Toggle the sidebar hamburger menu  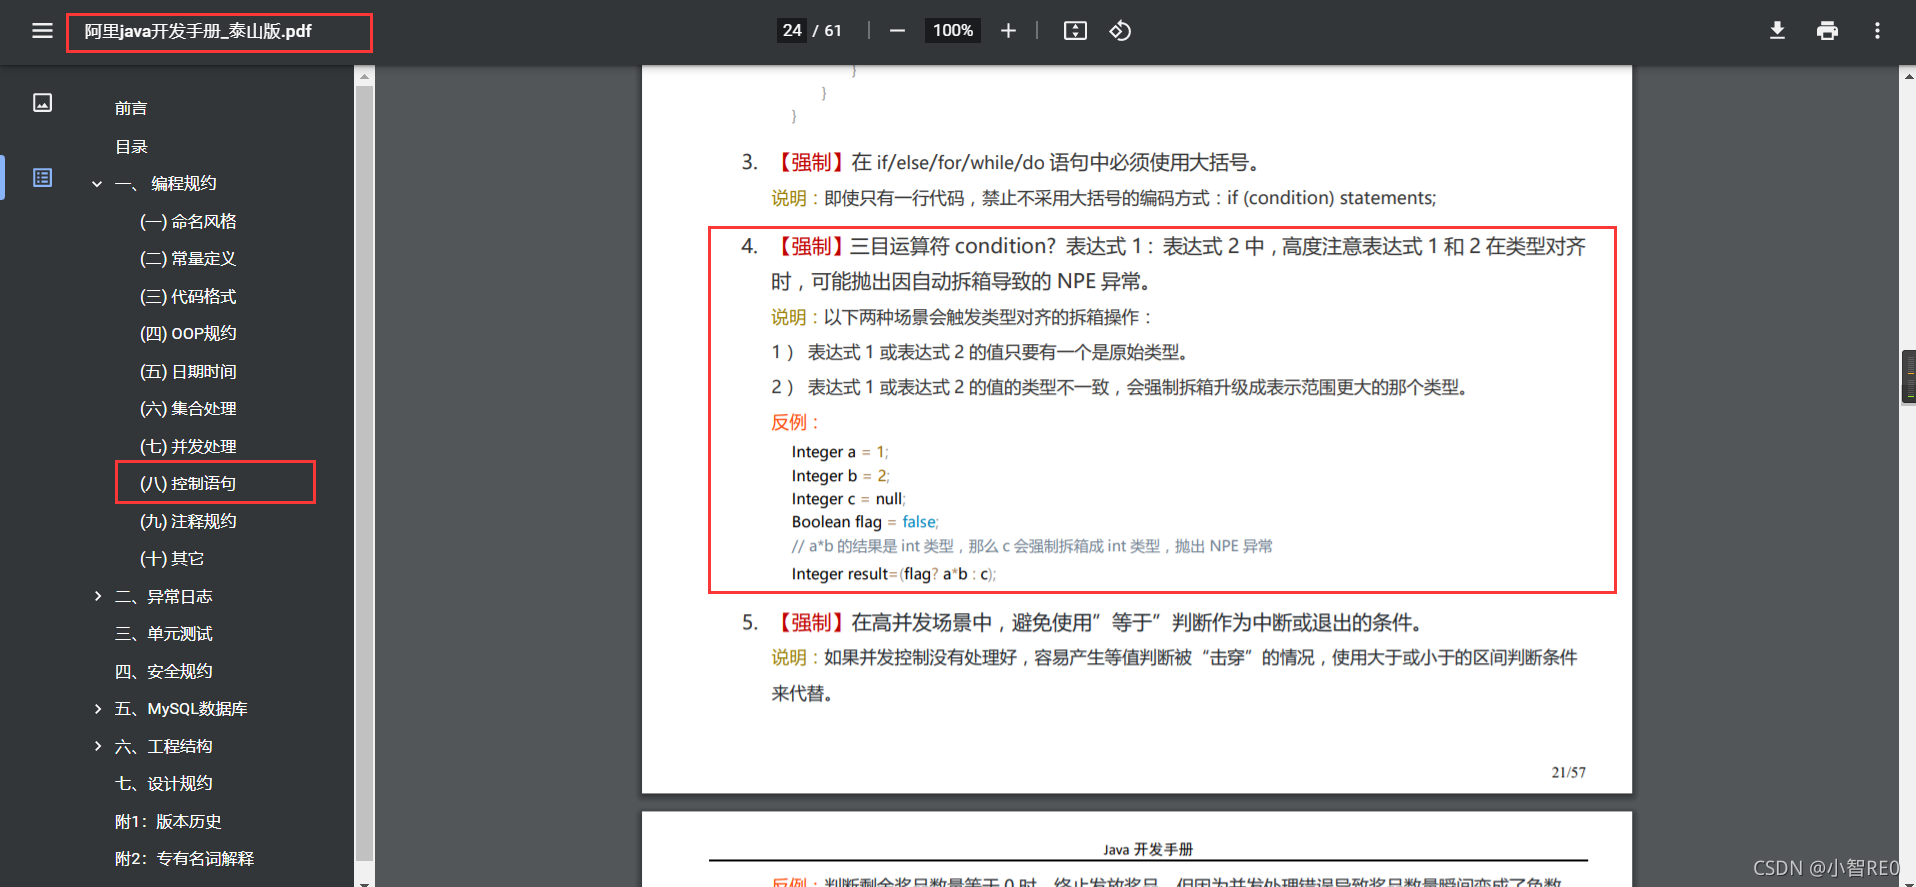[42, 31]
